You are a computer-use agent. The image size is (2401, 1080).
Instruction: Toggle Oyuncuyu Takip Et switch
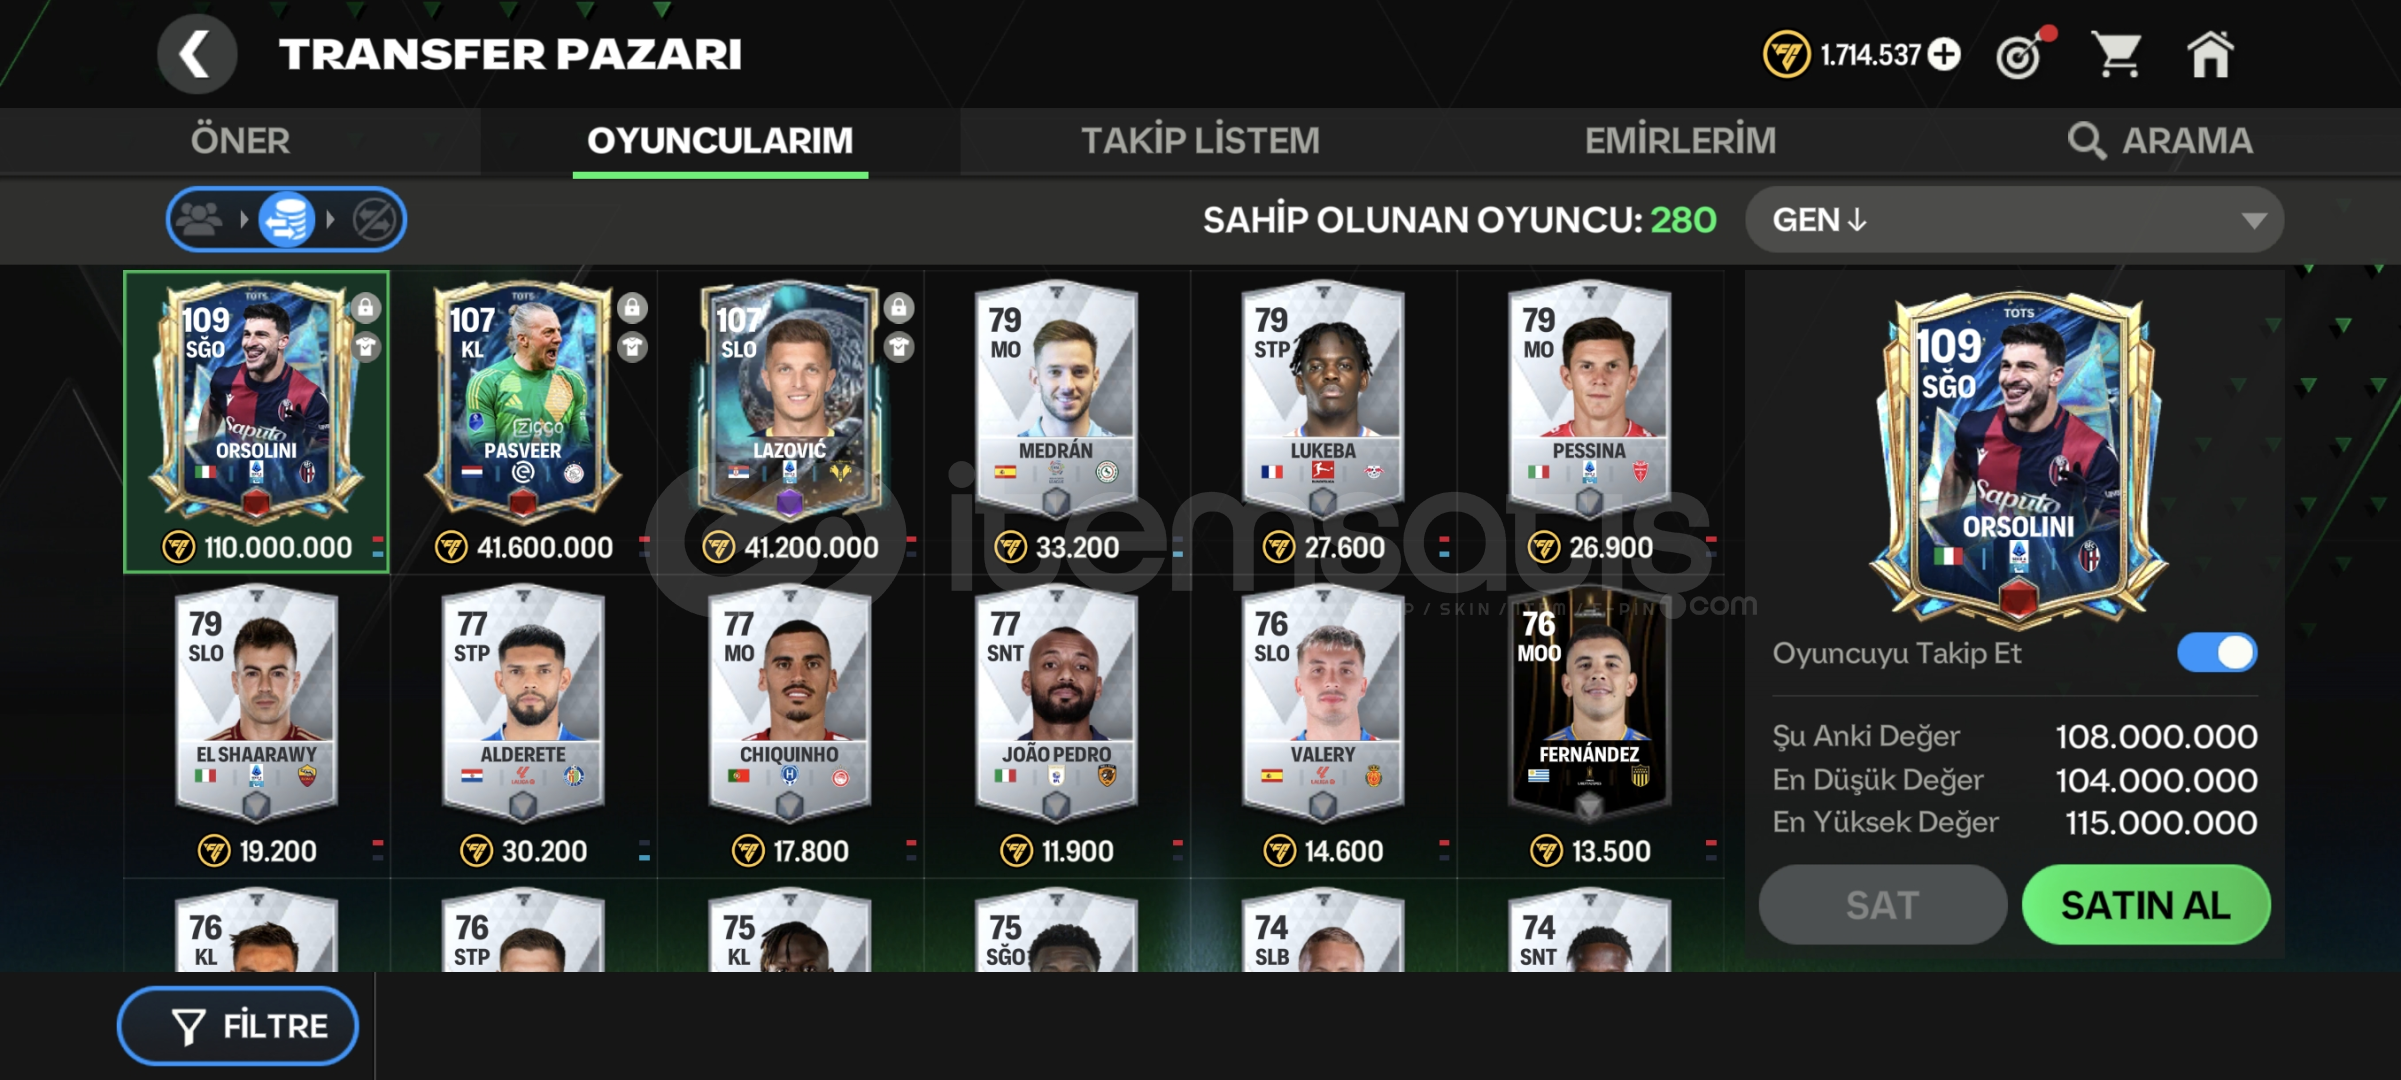coord(2217,653)
